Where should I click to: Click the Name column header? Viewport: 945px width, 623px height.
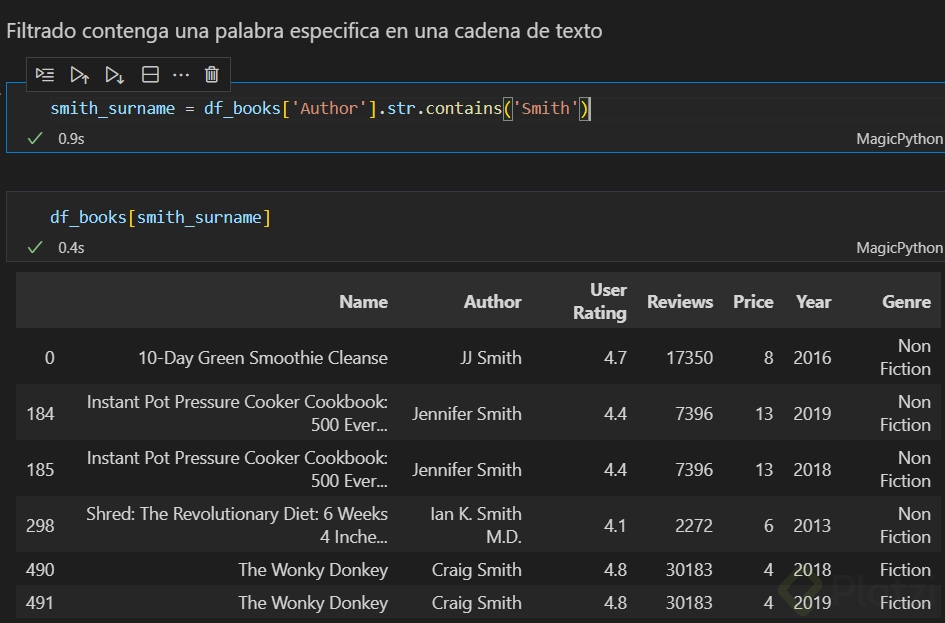point(363,301)
